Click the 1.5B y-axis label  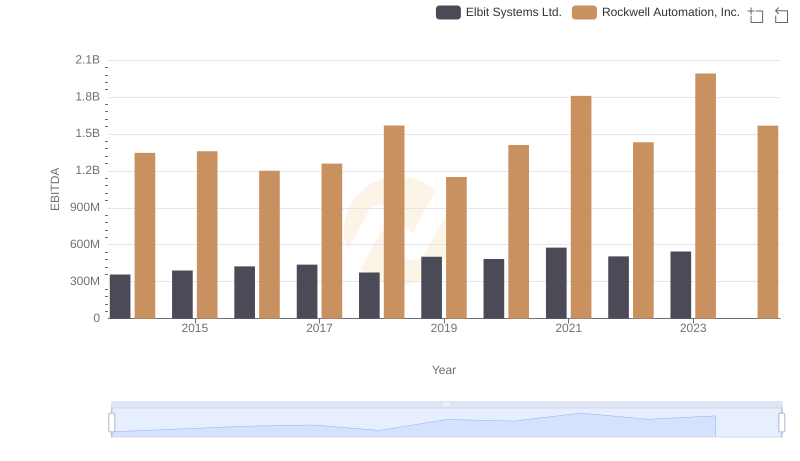(x=88, y=134)
